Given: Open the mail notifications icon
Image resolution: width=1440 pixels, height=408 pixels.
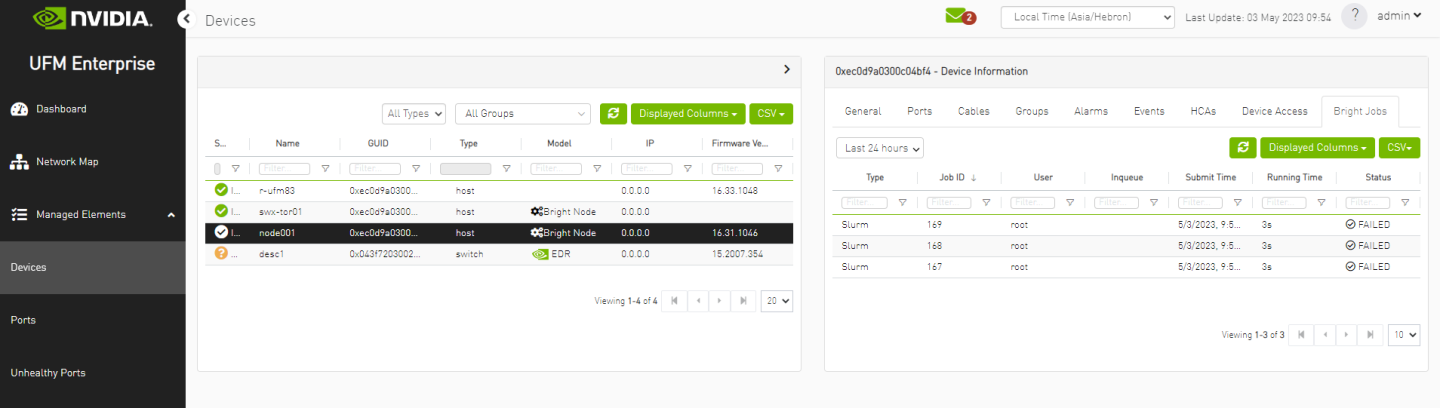Looking at the screenshot, I should pos(957,16).
